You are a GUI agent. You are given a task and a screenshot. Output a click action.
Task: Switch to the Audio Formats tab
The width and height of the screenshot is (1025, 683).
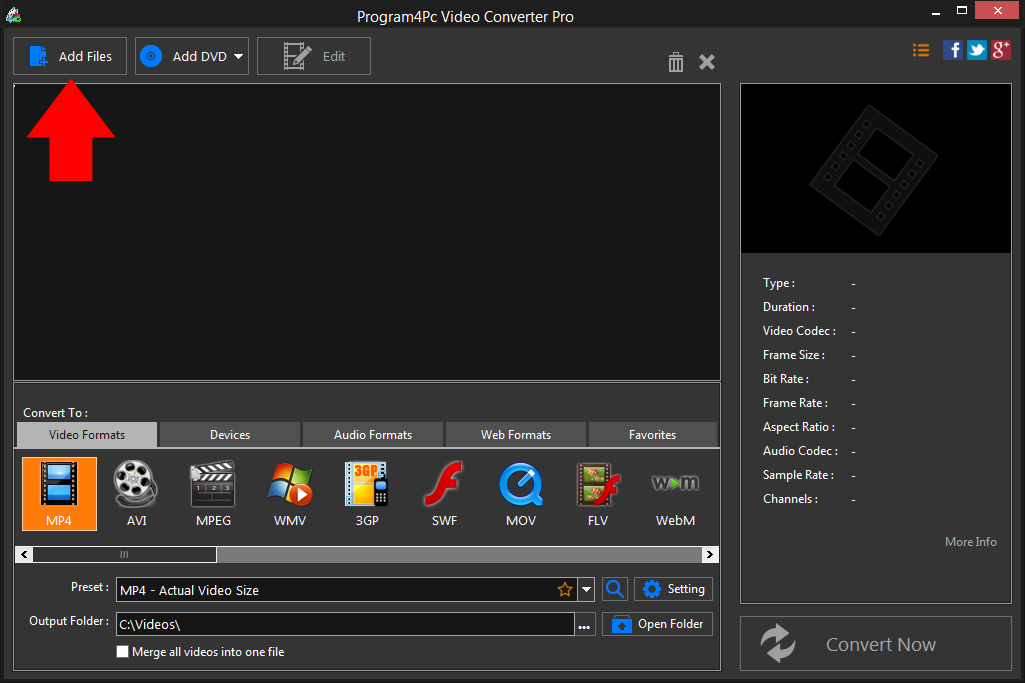pos(372,434)
